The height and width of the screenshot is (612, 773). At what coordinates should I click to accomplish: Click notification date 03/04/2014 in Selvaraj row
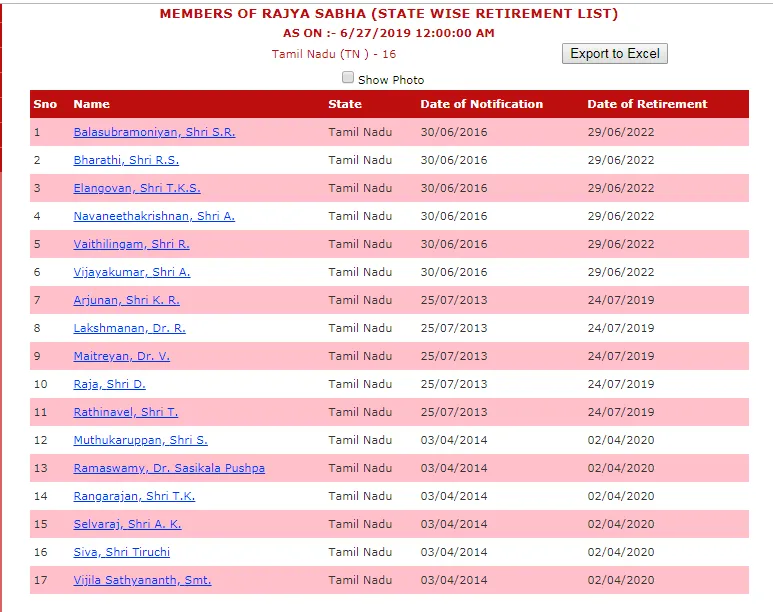pos(454,524)
